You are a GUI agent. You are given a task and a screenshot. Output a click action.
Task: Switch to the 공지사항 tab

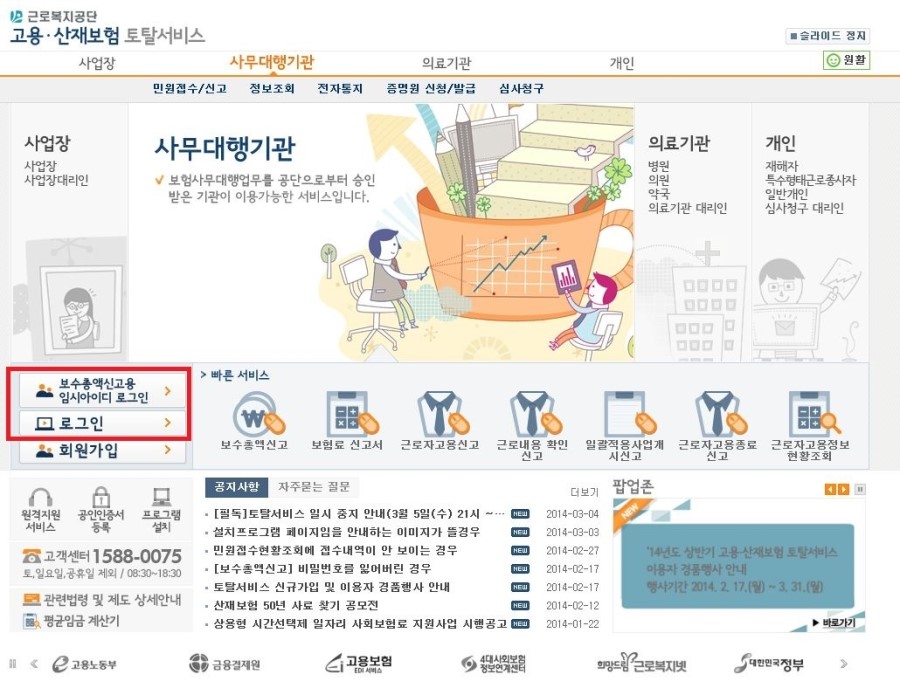236,487
